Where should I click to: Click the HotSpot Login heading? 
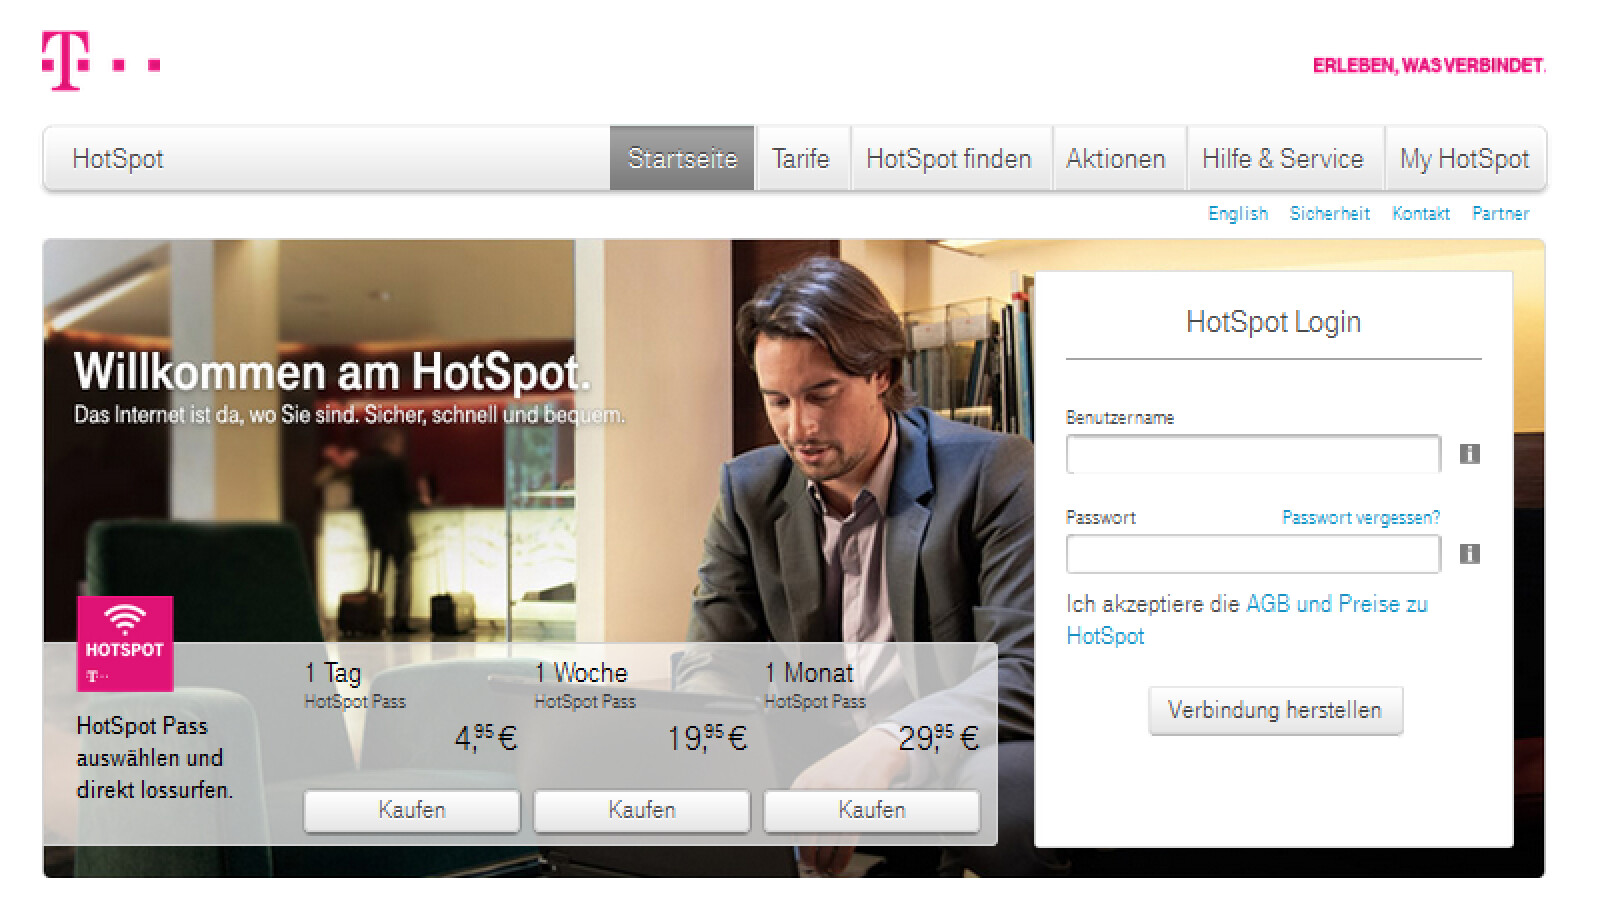[x=1273, y=322]
